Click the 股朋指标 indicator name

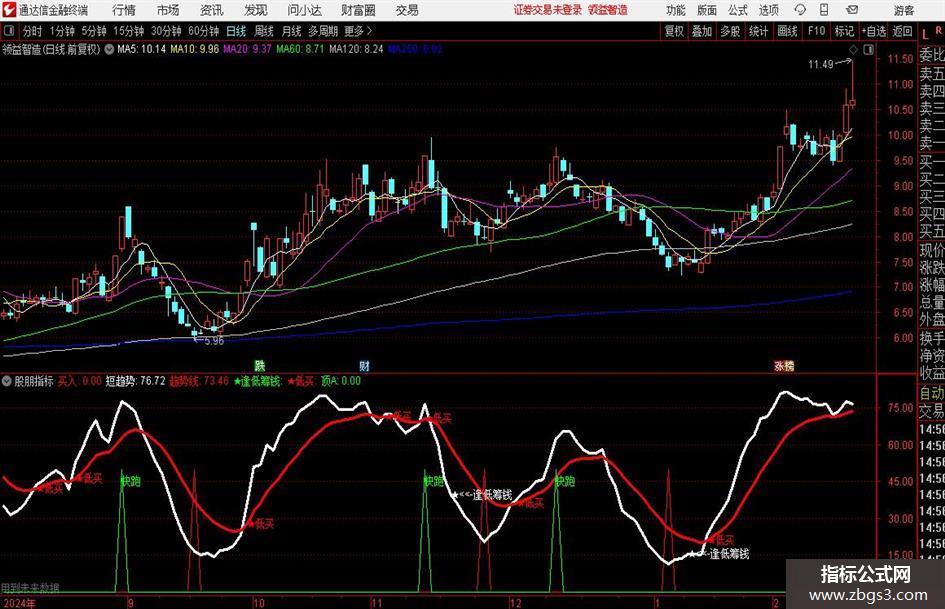(x=34, y=381)
